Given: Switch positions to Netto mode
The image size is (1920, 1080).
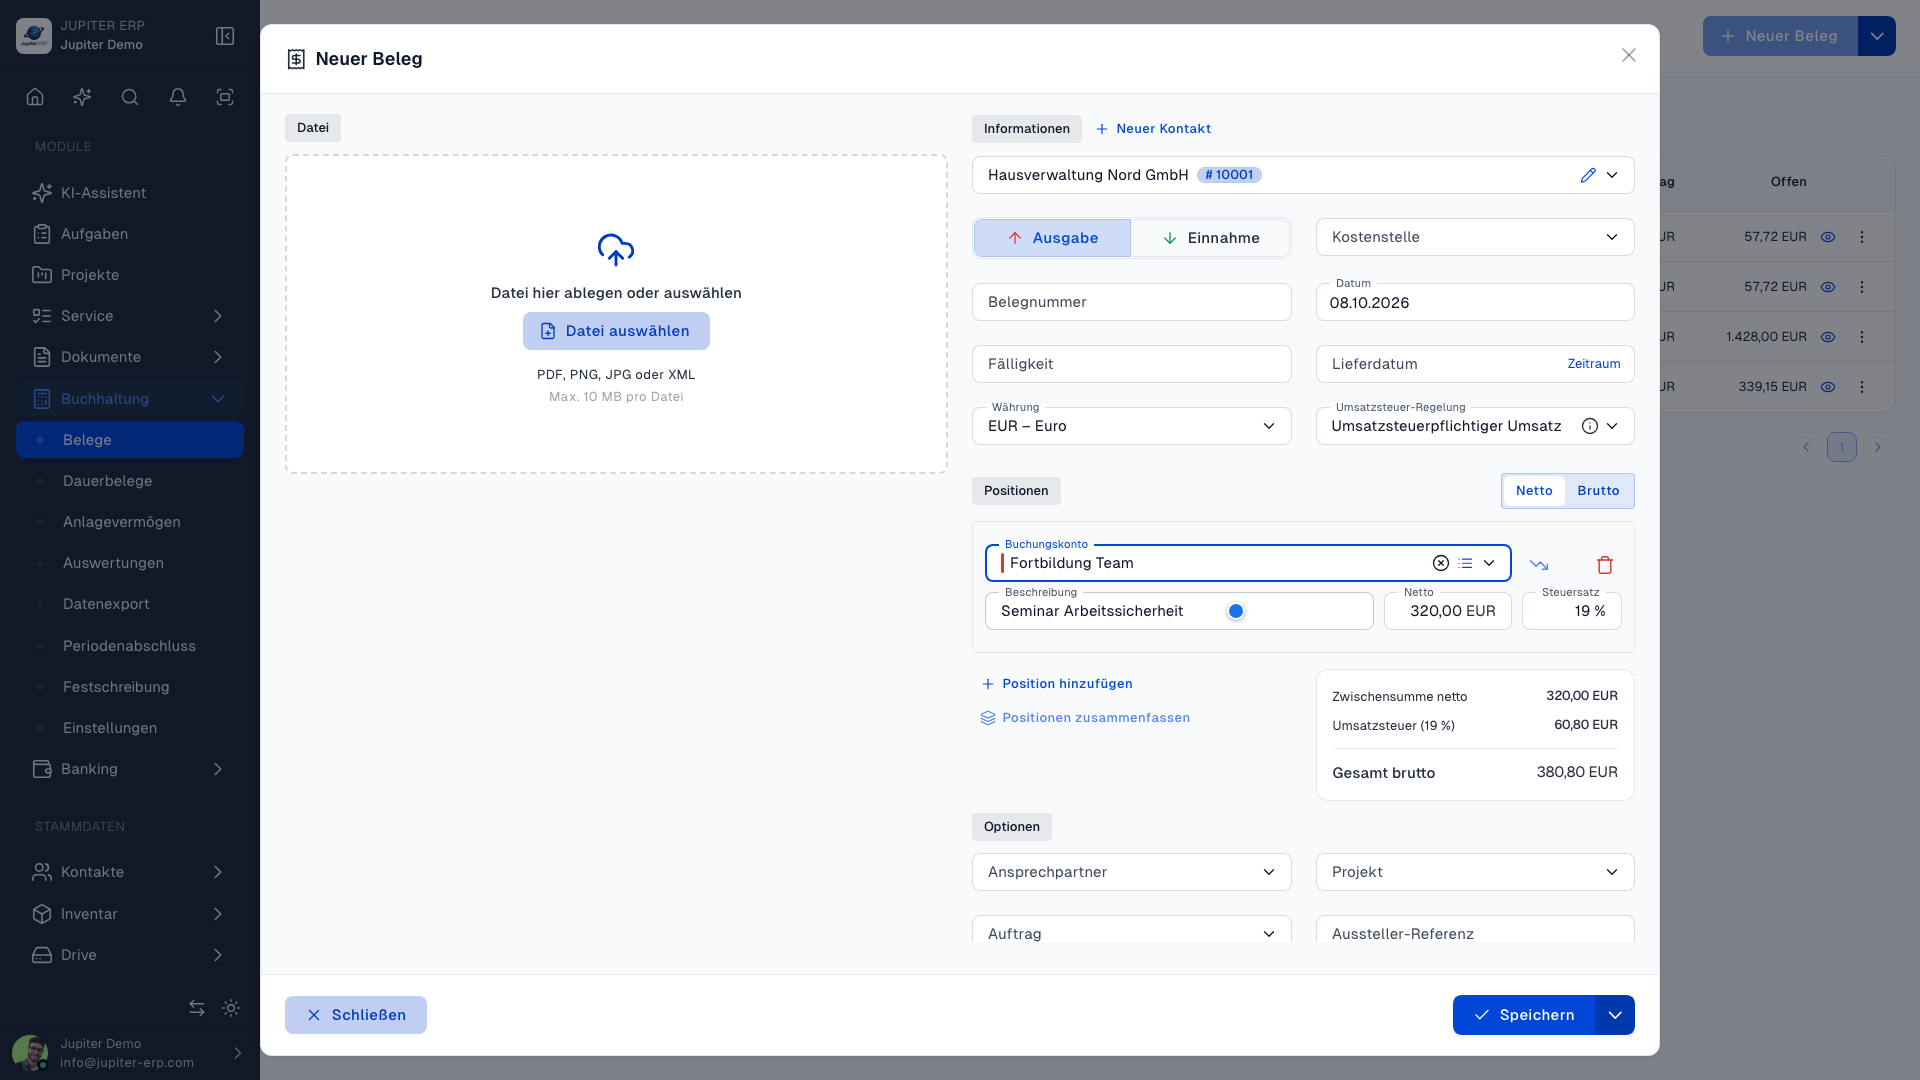Looking at the screenshot, I should tap(1534, 491).
